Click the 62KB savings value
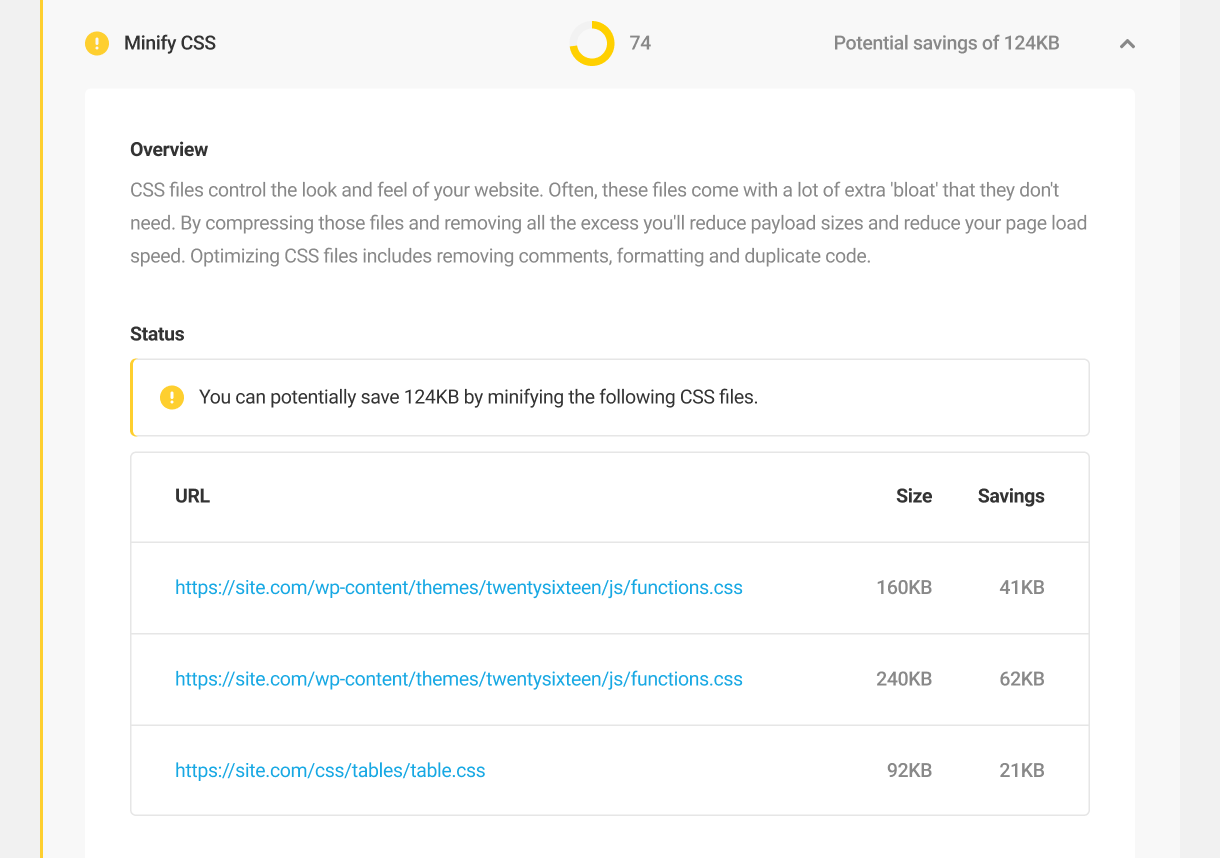The width and height of the screenshot is (1220, 858). [x=1021, y=679]
